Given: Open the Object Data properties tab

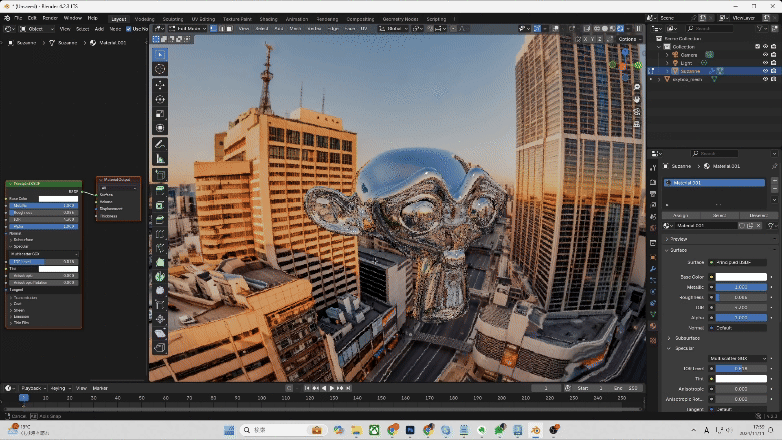Looking at the screenshot, I should pos(653,314).
